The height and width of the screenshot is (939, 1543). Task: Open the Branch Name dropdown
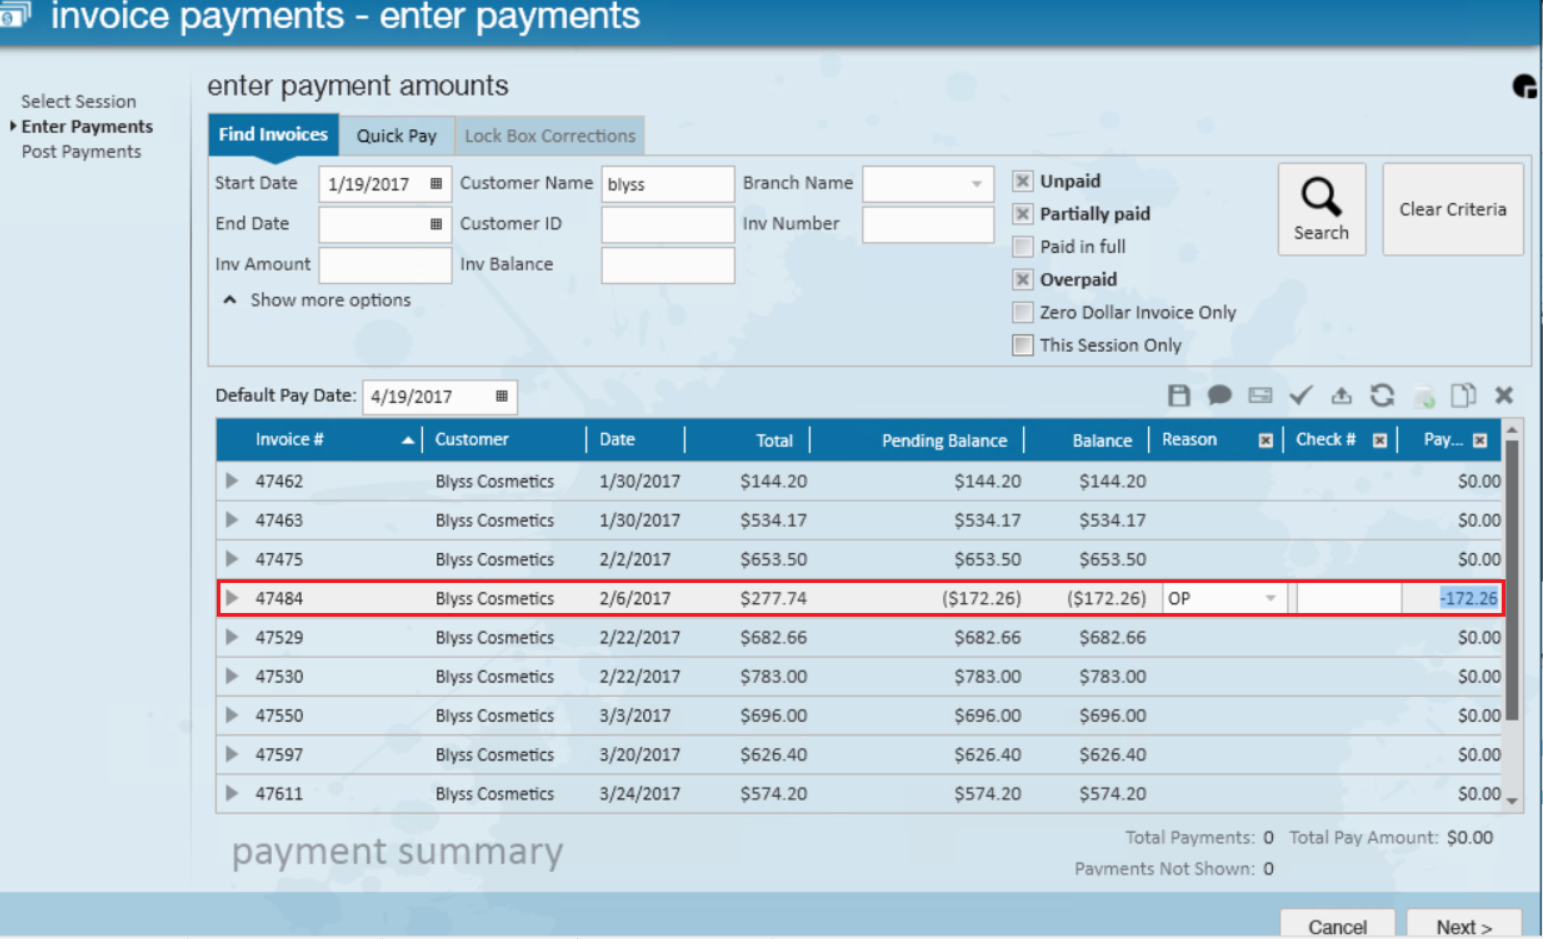point(976,184)
